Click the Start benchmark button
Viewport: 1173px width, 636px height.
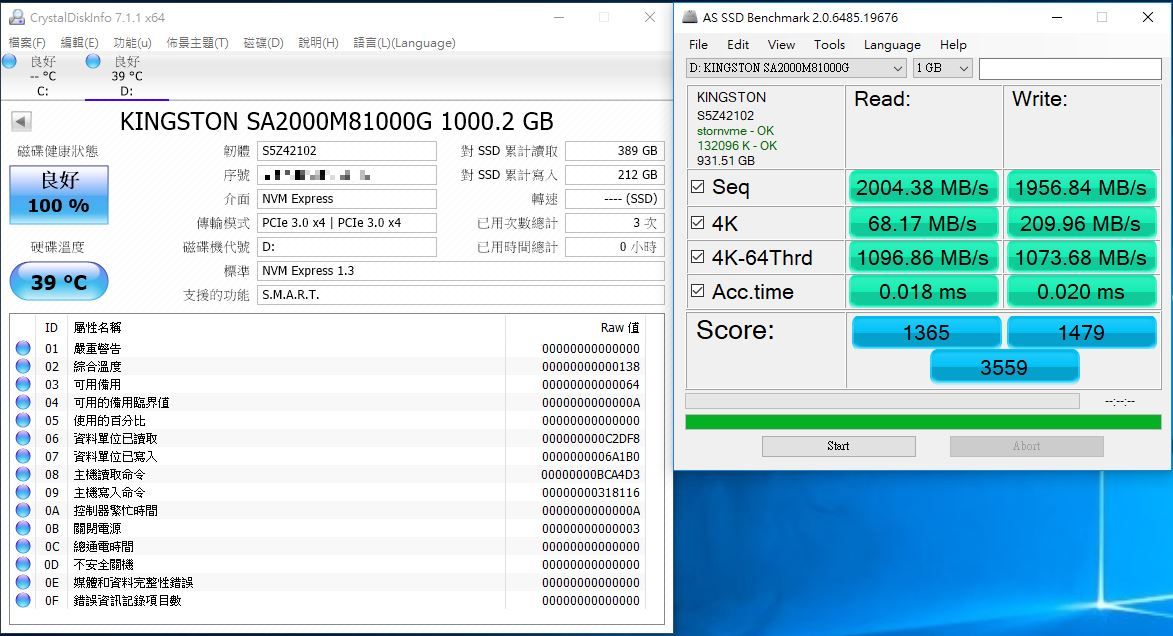click(839, 446)
